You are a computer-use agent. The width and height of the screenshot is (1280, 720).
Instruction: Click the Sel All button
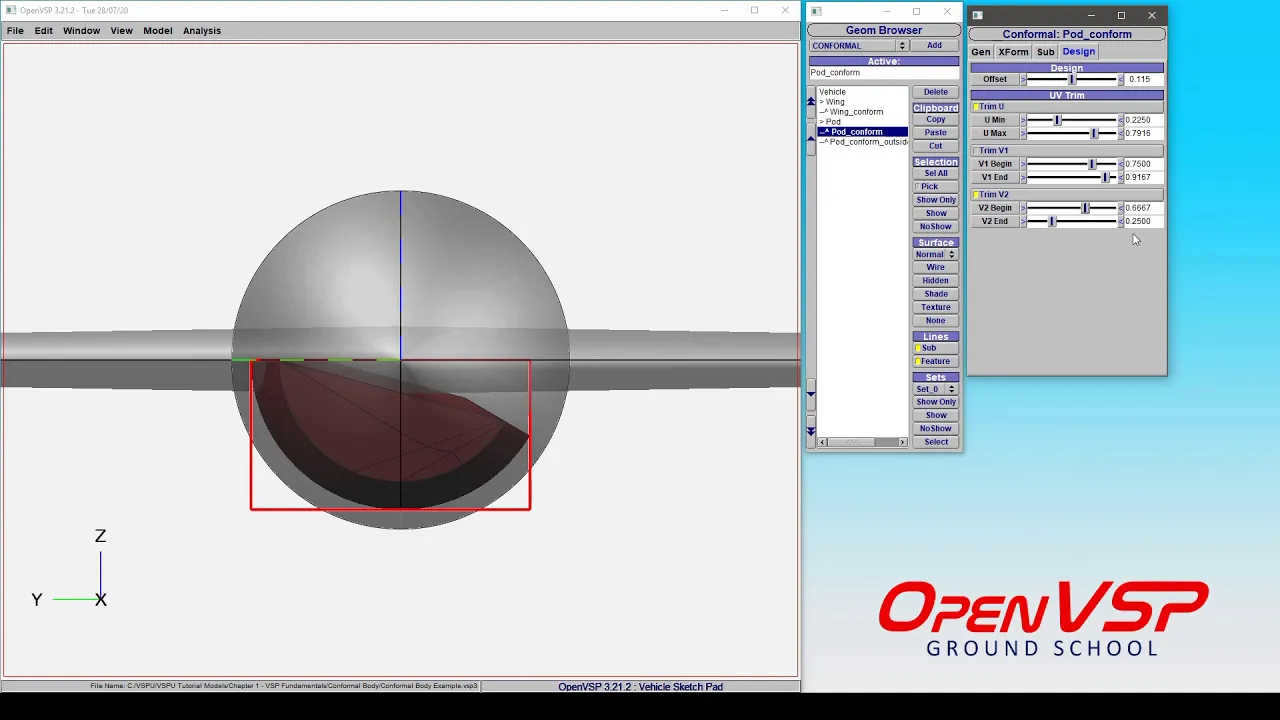click(x=936, y=174)
